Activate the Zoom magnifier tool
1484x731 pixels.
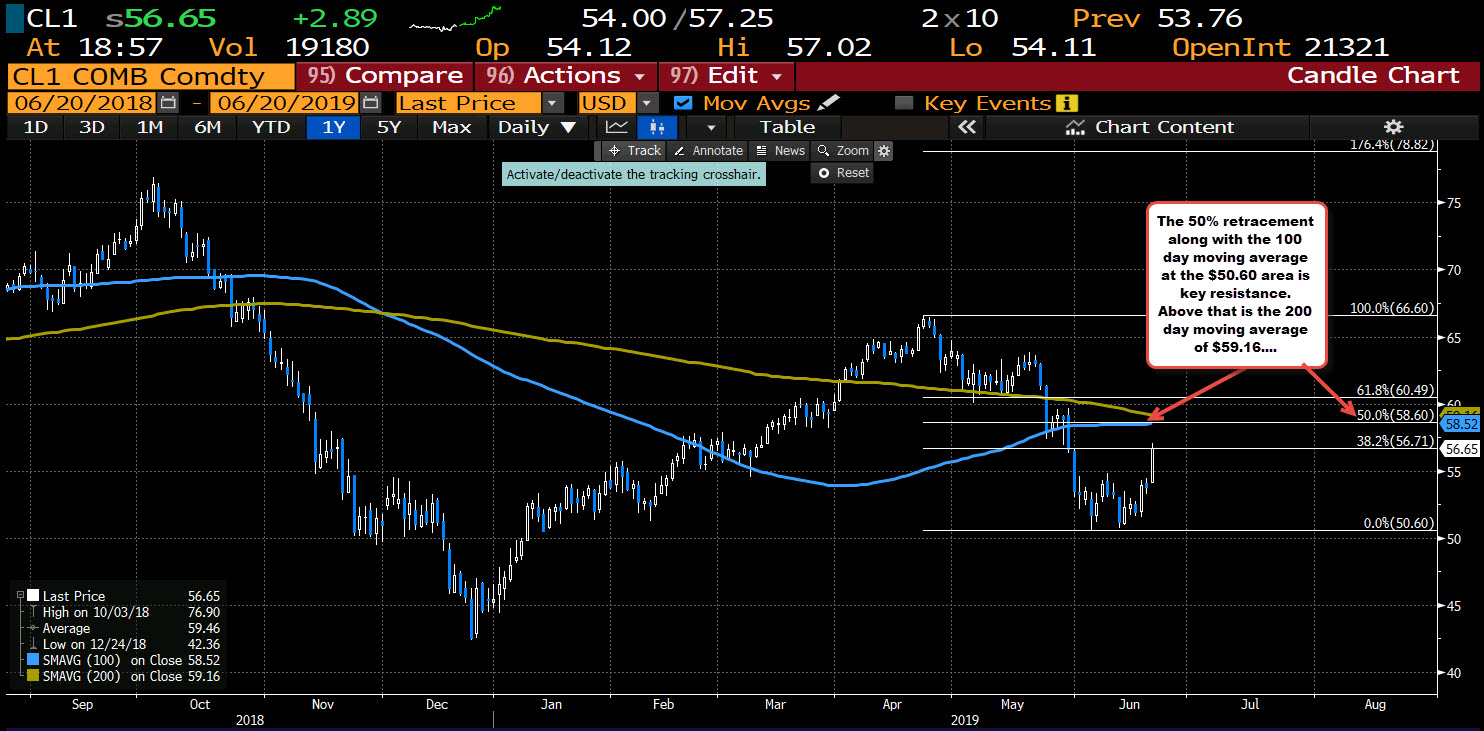pos(843,151)
